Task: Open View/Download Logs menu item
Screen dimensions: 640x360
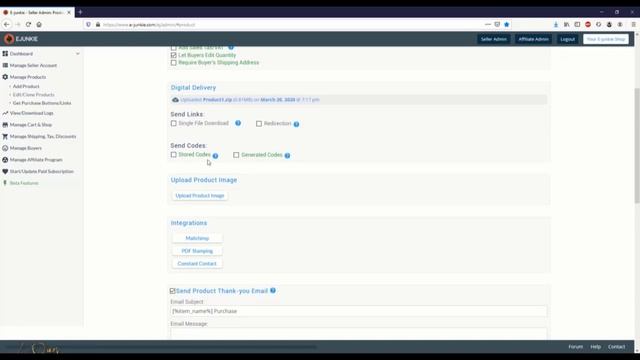Action: click(x=31, y=113)
